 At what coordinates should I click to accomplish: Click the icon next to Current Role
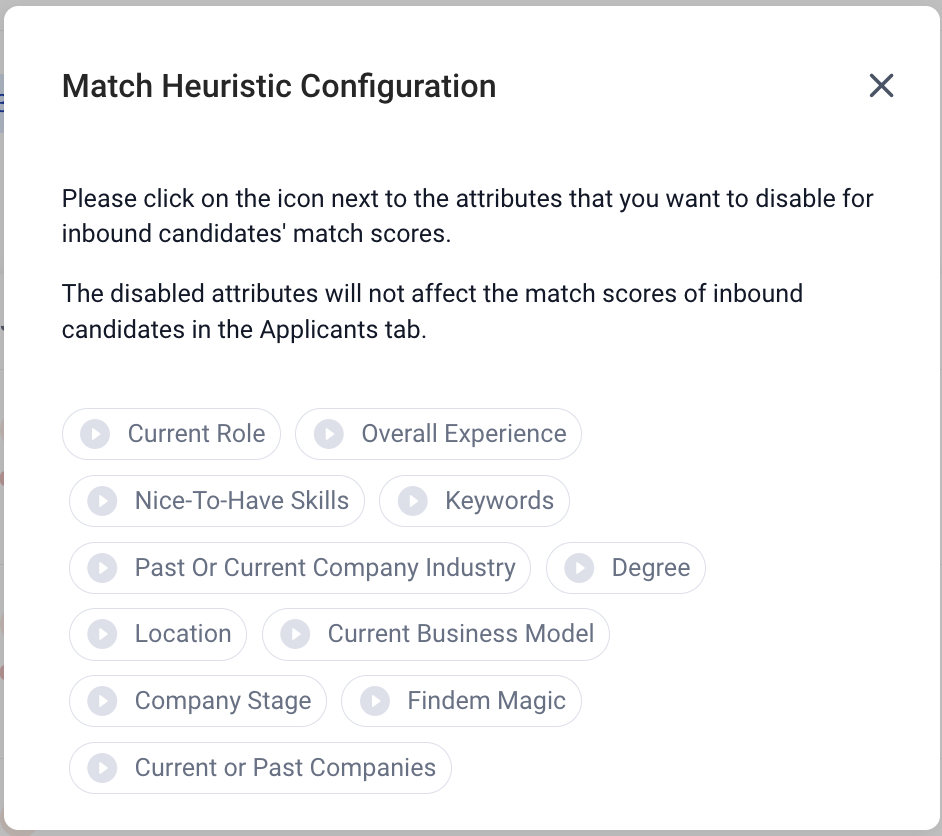coord(96,434)
